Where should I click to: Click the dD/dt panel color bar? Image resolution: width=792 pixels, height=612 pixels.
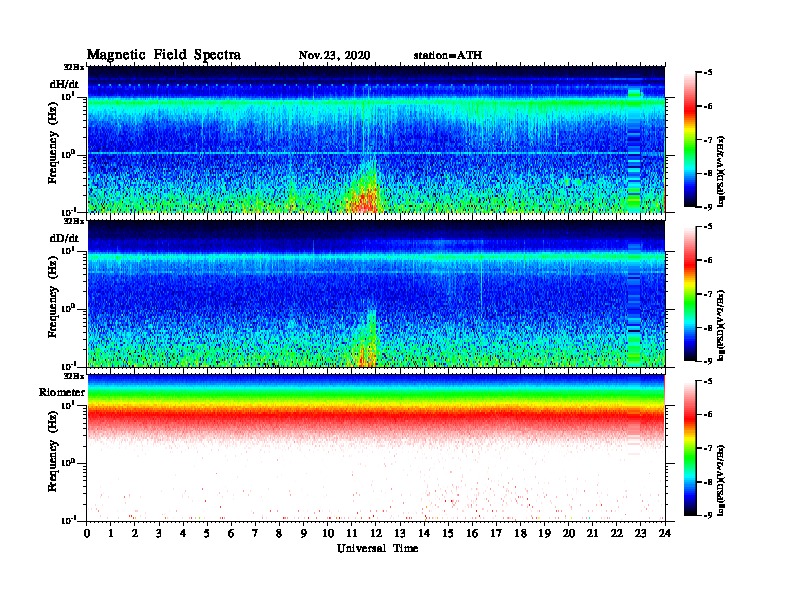pos(690,294)
